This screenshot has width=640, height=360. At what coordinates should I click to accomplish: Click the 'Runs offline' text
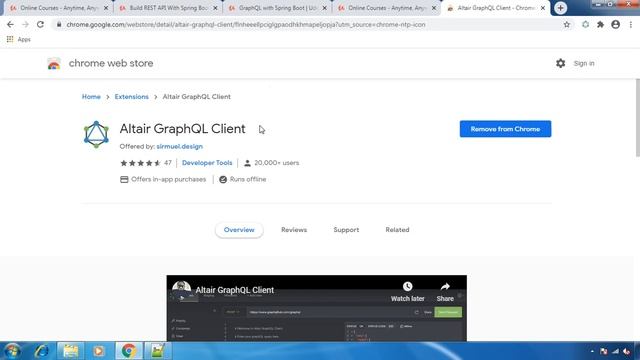248,179
